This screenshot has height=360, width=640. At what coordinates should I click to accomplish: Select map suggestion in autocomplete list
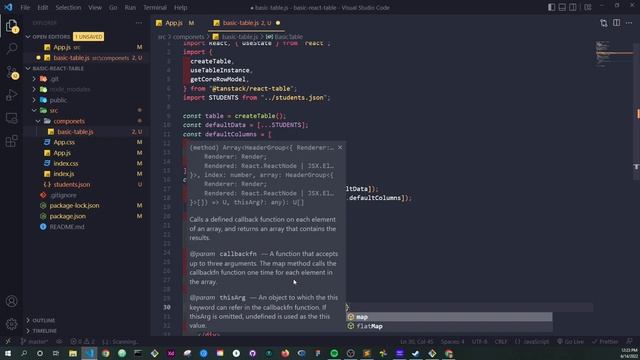click(x=449, y=317)
